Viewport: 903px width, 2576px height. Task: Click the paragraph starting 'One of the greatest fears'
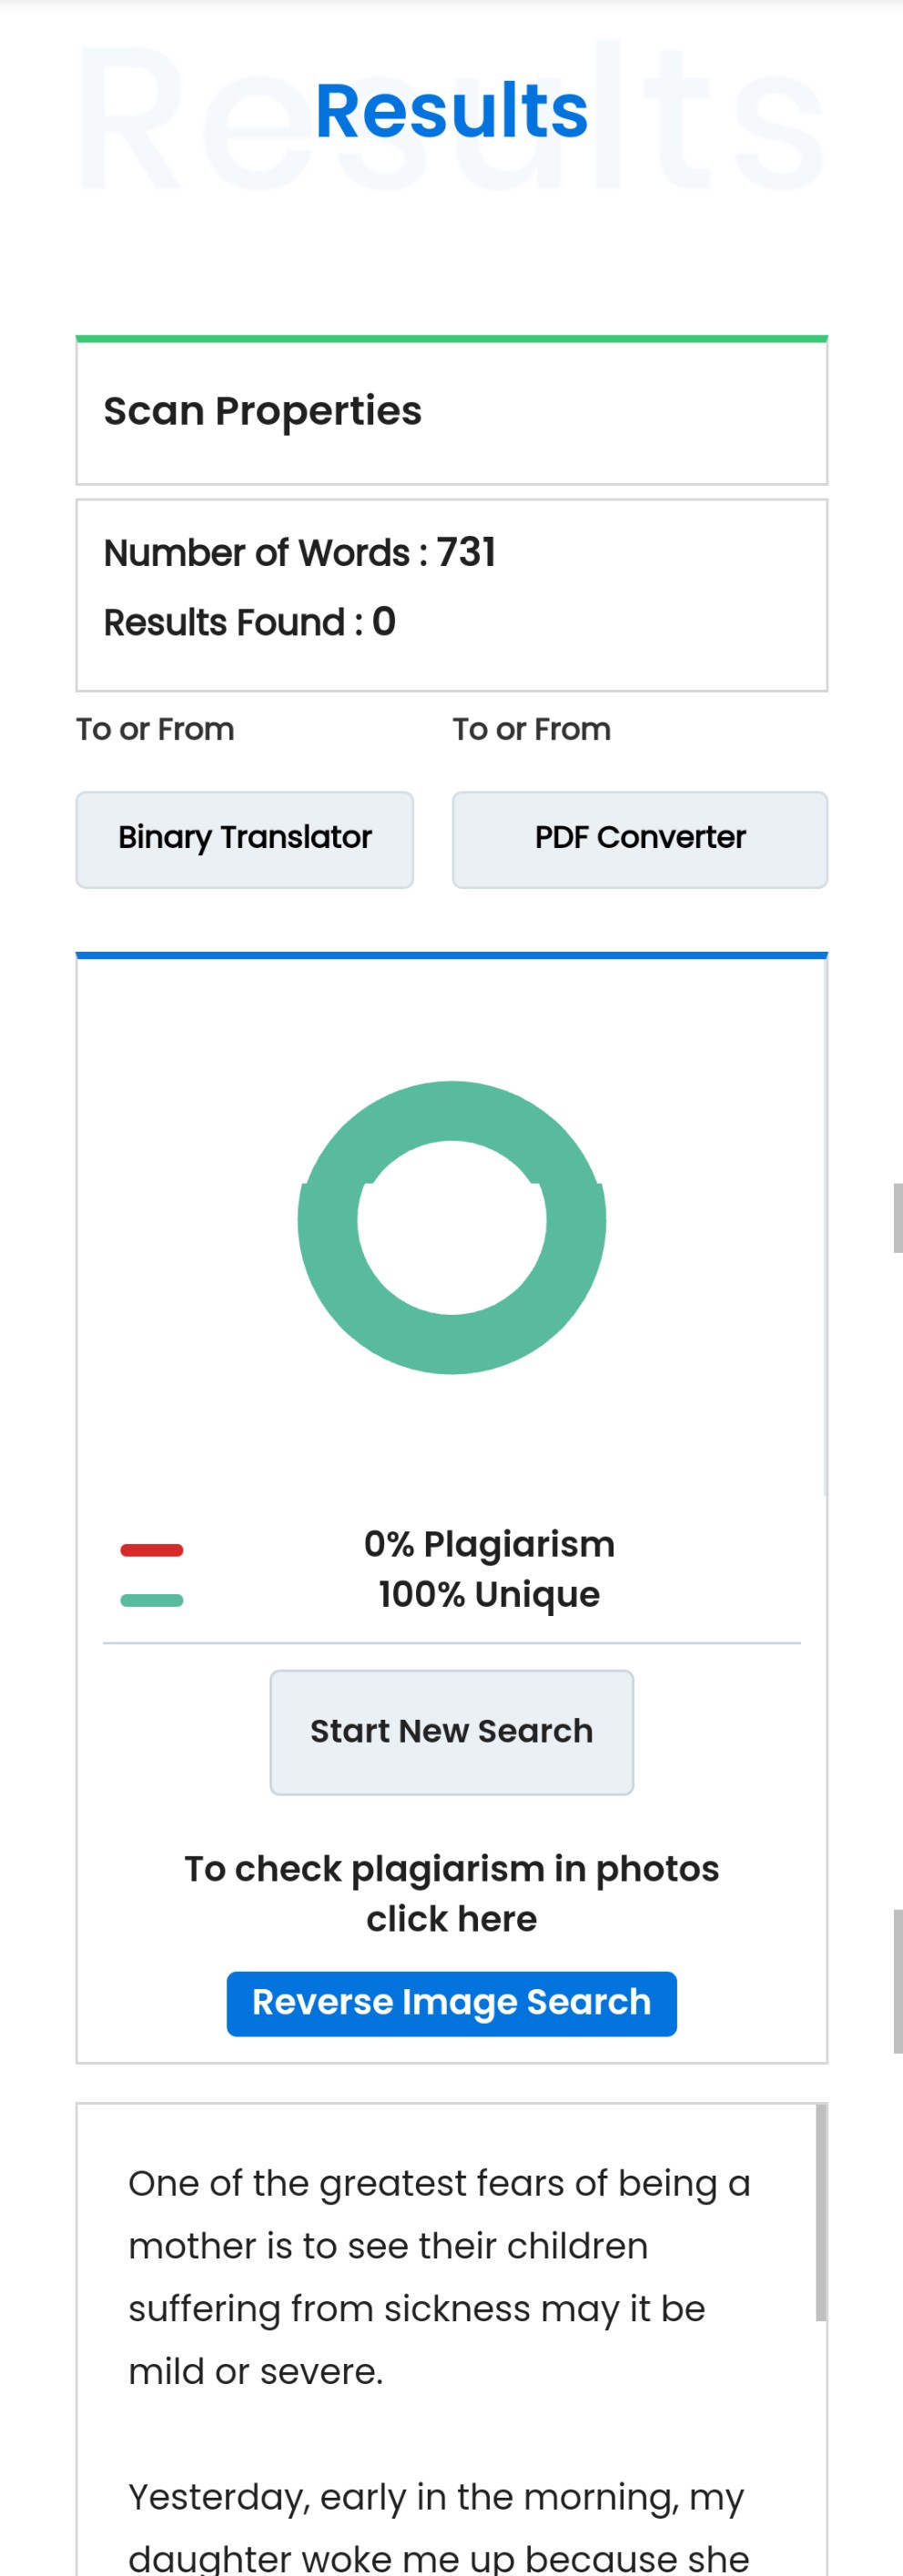[x=440, y=2276]
